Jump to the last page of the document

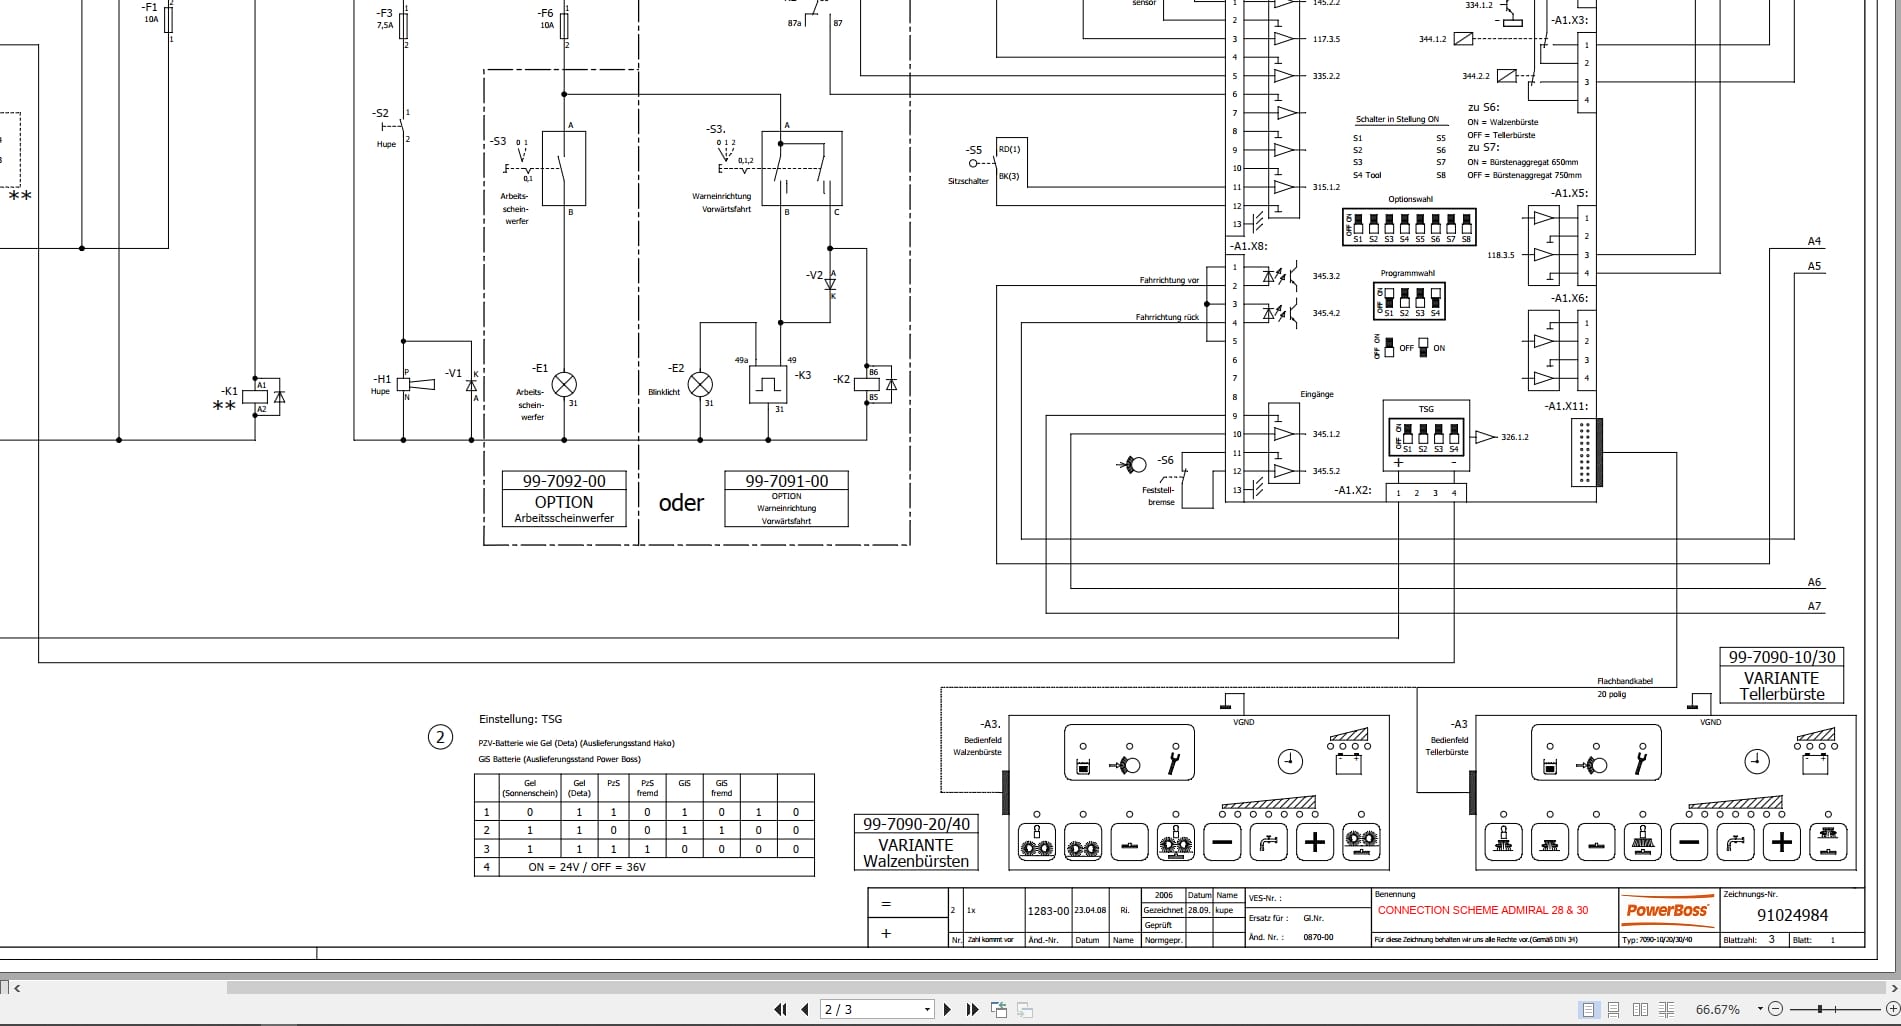971,1009
